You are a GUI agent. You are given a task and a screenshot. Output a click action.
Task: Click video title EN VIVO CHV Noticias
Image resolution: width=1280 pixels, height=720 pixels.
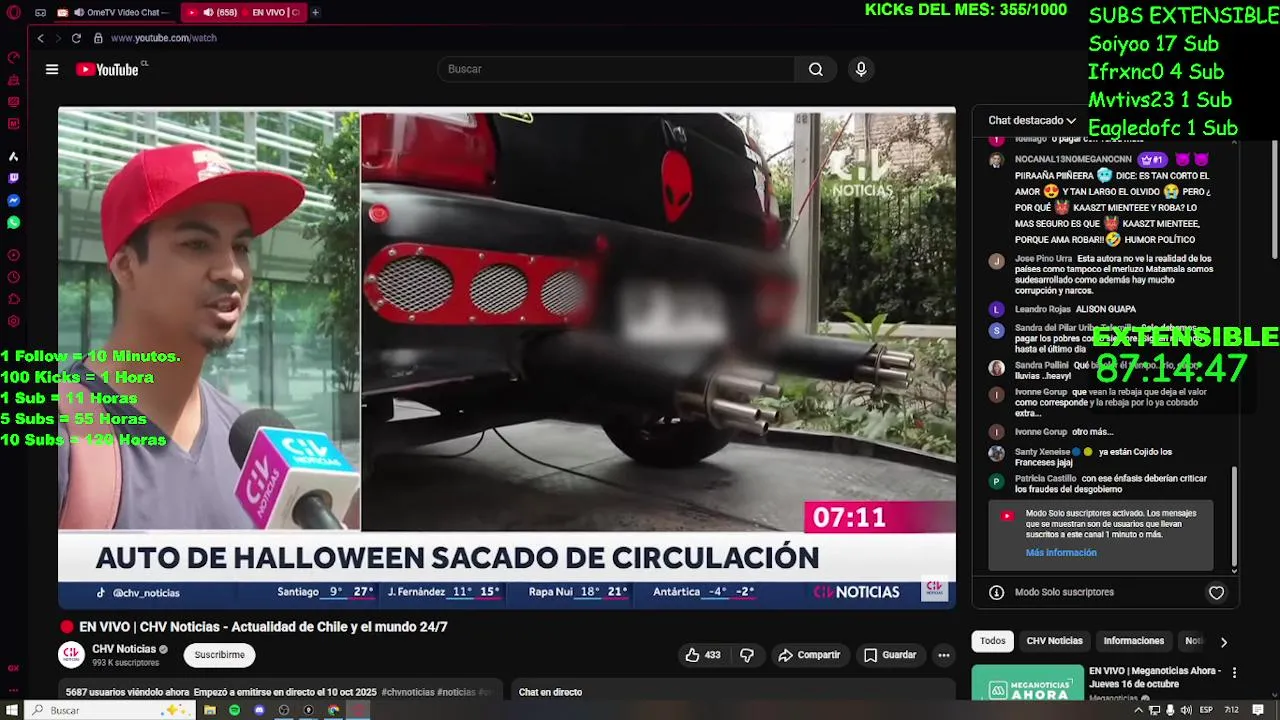(263, 627)
